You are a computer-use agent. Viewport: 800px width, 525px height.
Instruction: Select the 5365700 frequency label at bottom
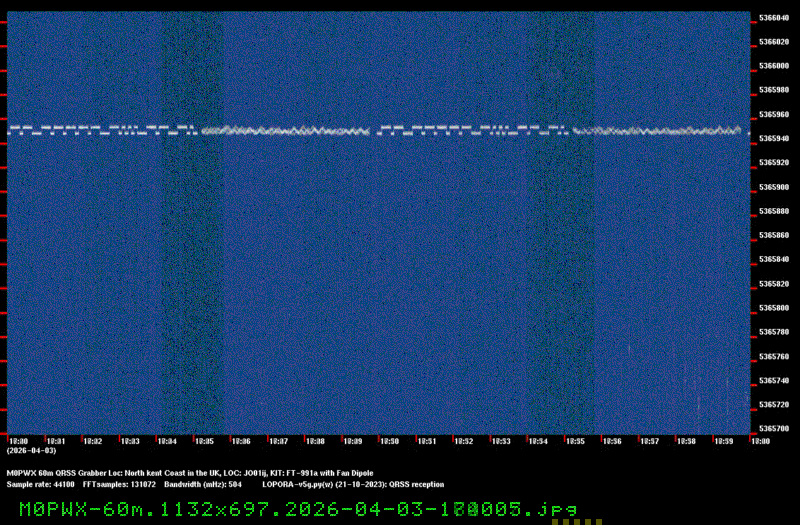click(774, 428)
